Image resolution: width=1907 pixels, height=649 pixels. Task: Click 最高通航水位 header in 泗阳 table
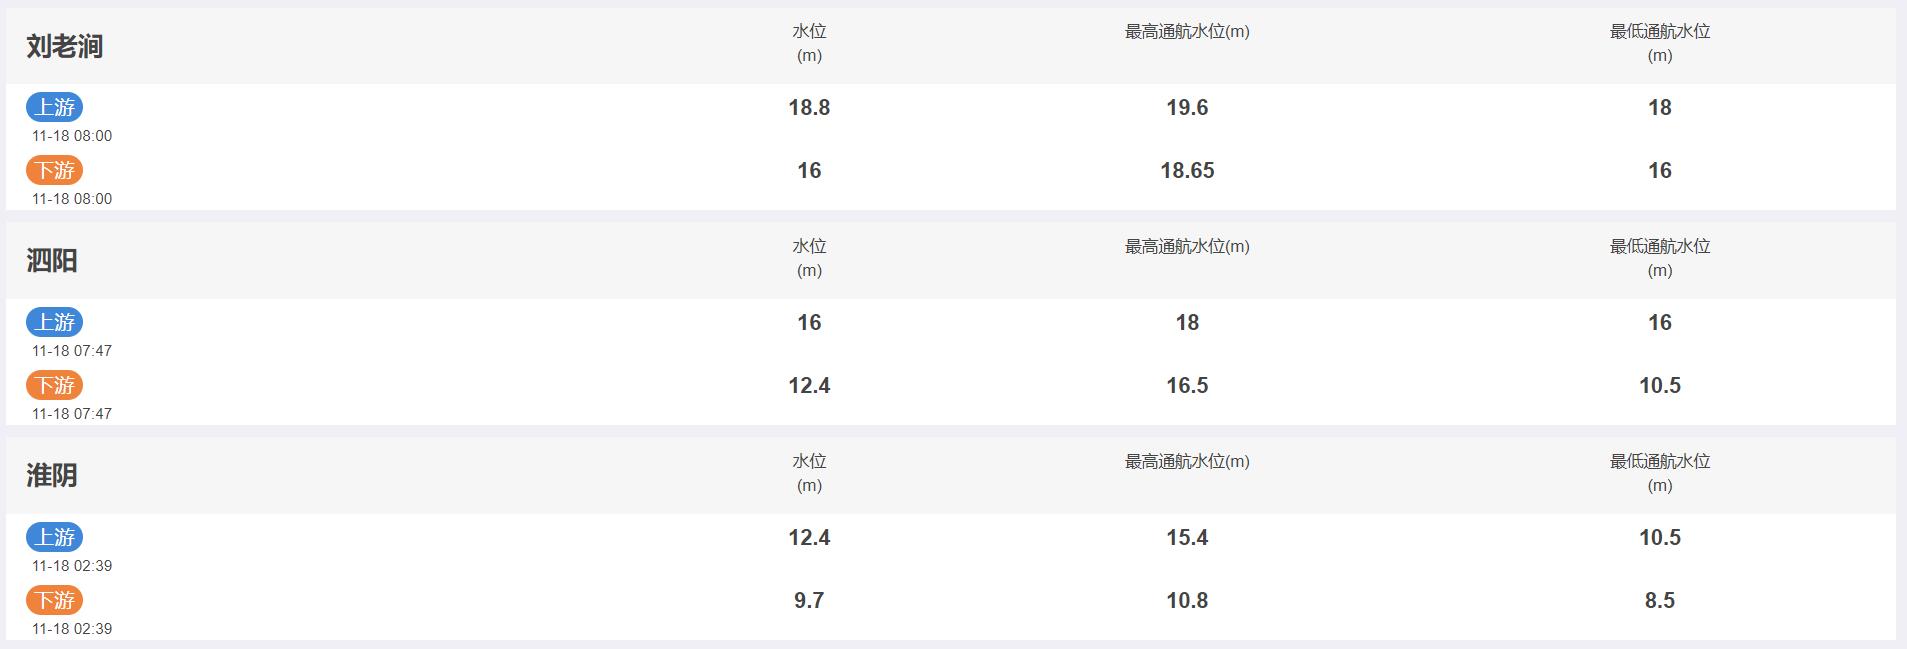[x=1187, y=246]
